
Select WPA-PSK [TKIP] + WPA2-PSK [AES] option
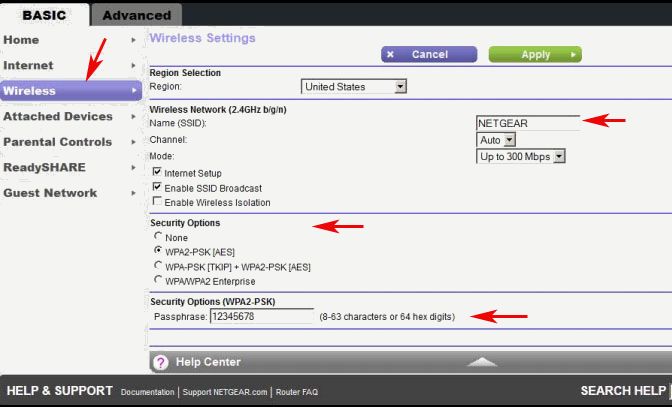coord(158,265)
